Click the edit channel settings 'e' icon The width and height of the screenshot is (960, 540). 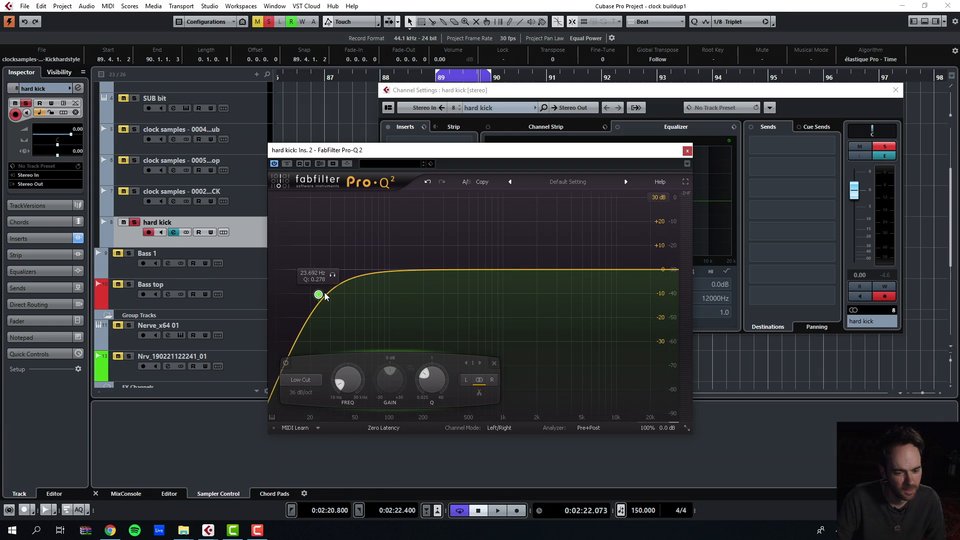point(173,232)
